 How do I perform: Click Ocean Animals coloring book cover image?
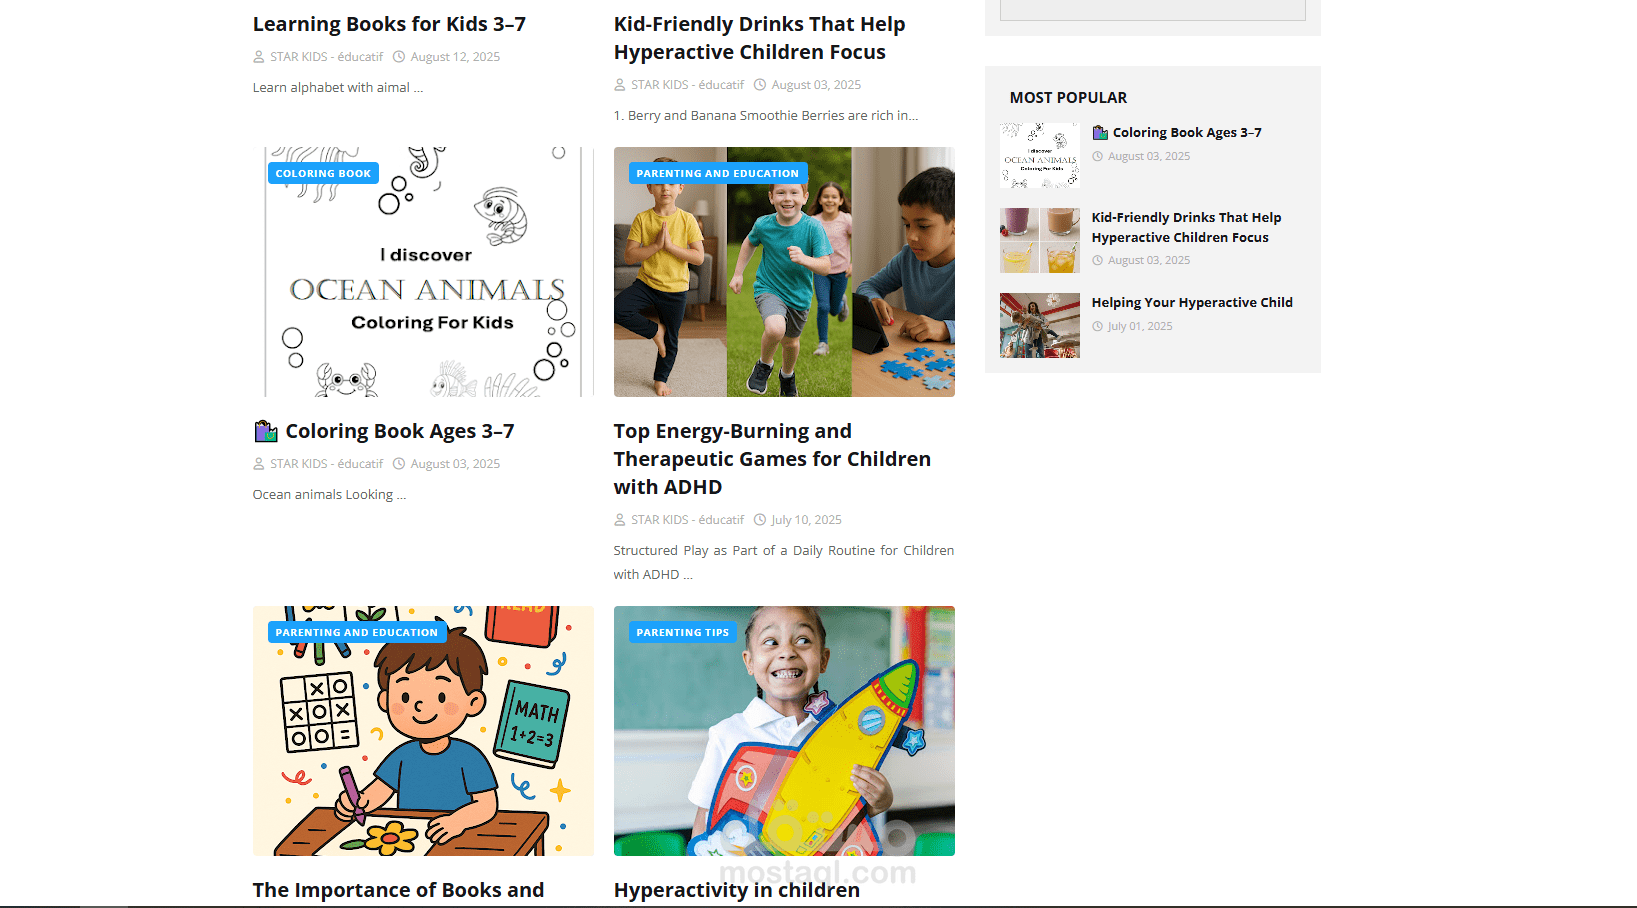423,272
